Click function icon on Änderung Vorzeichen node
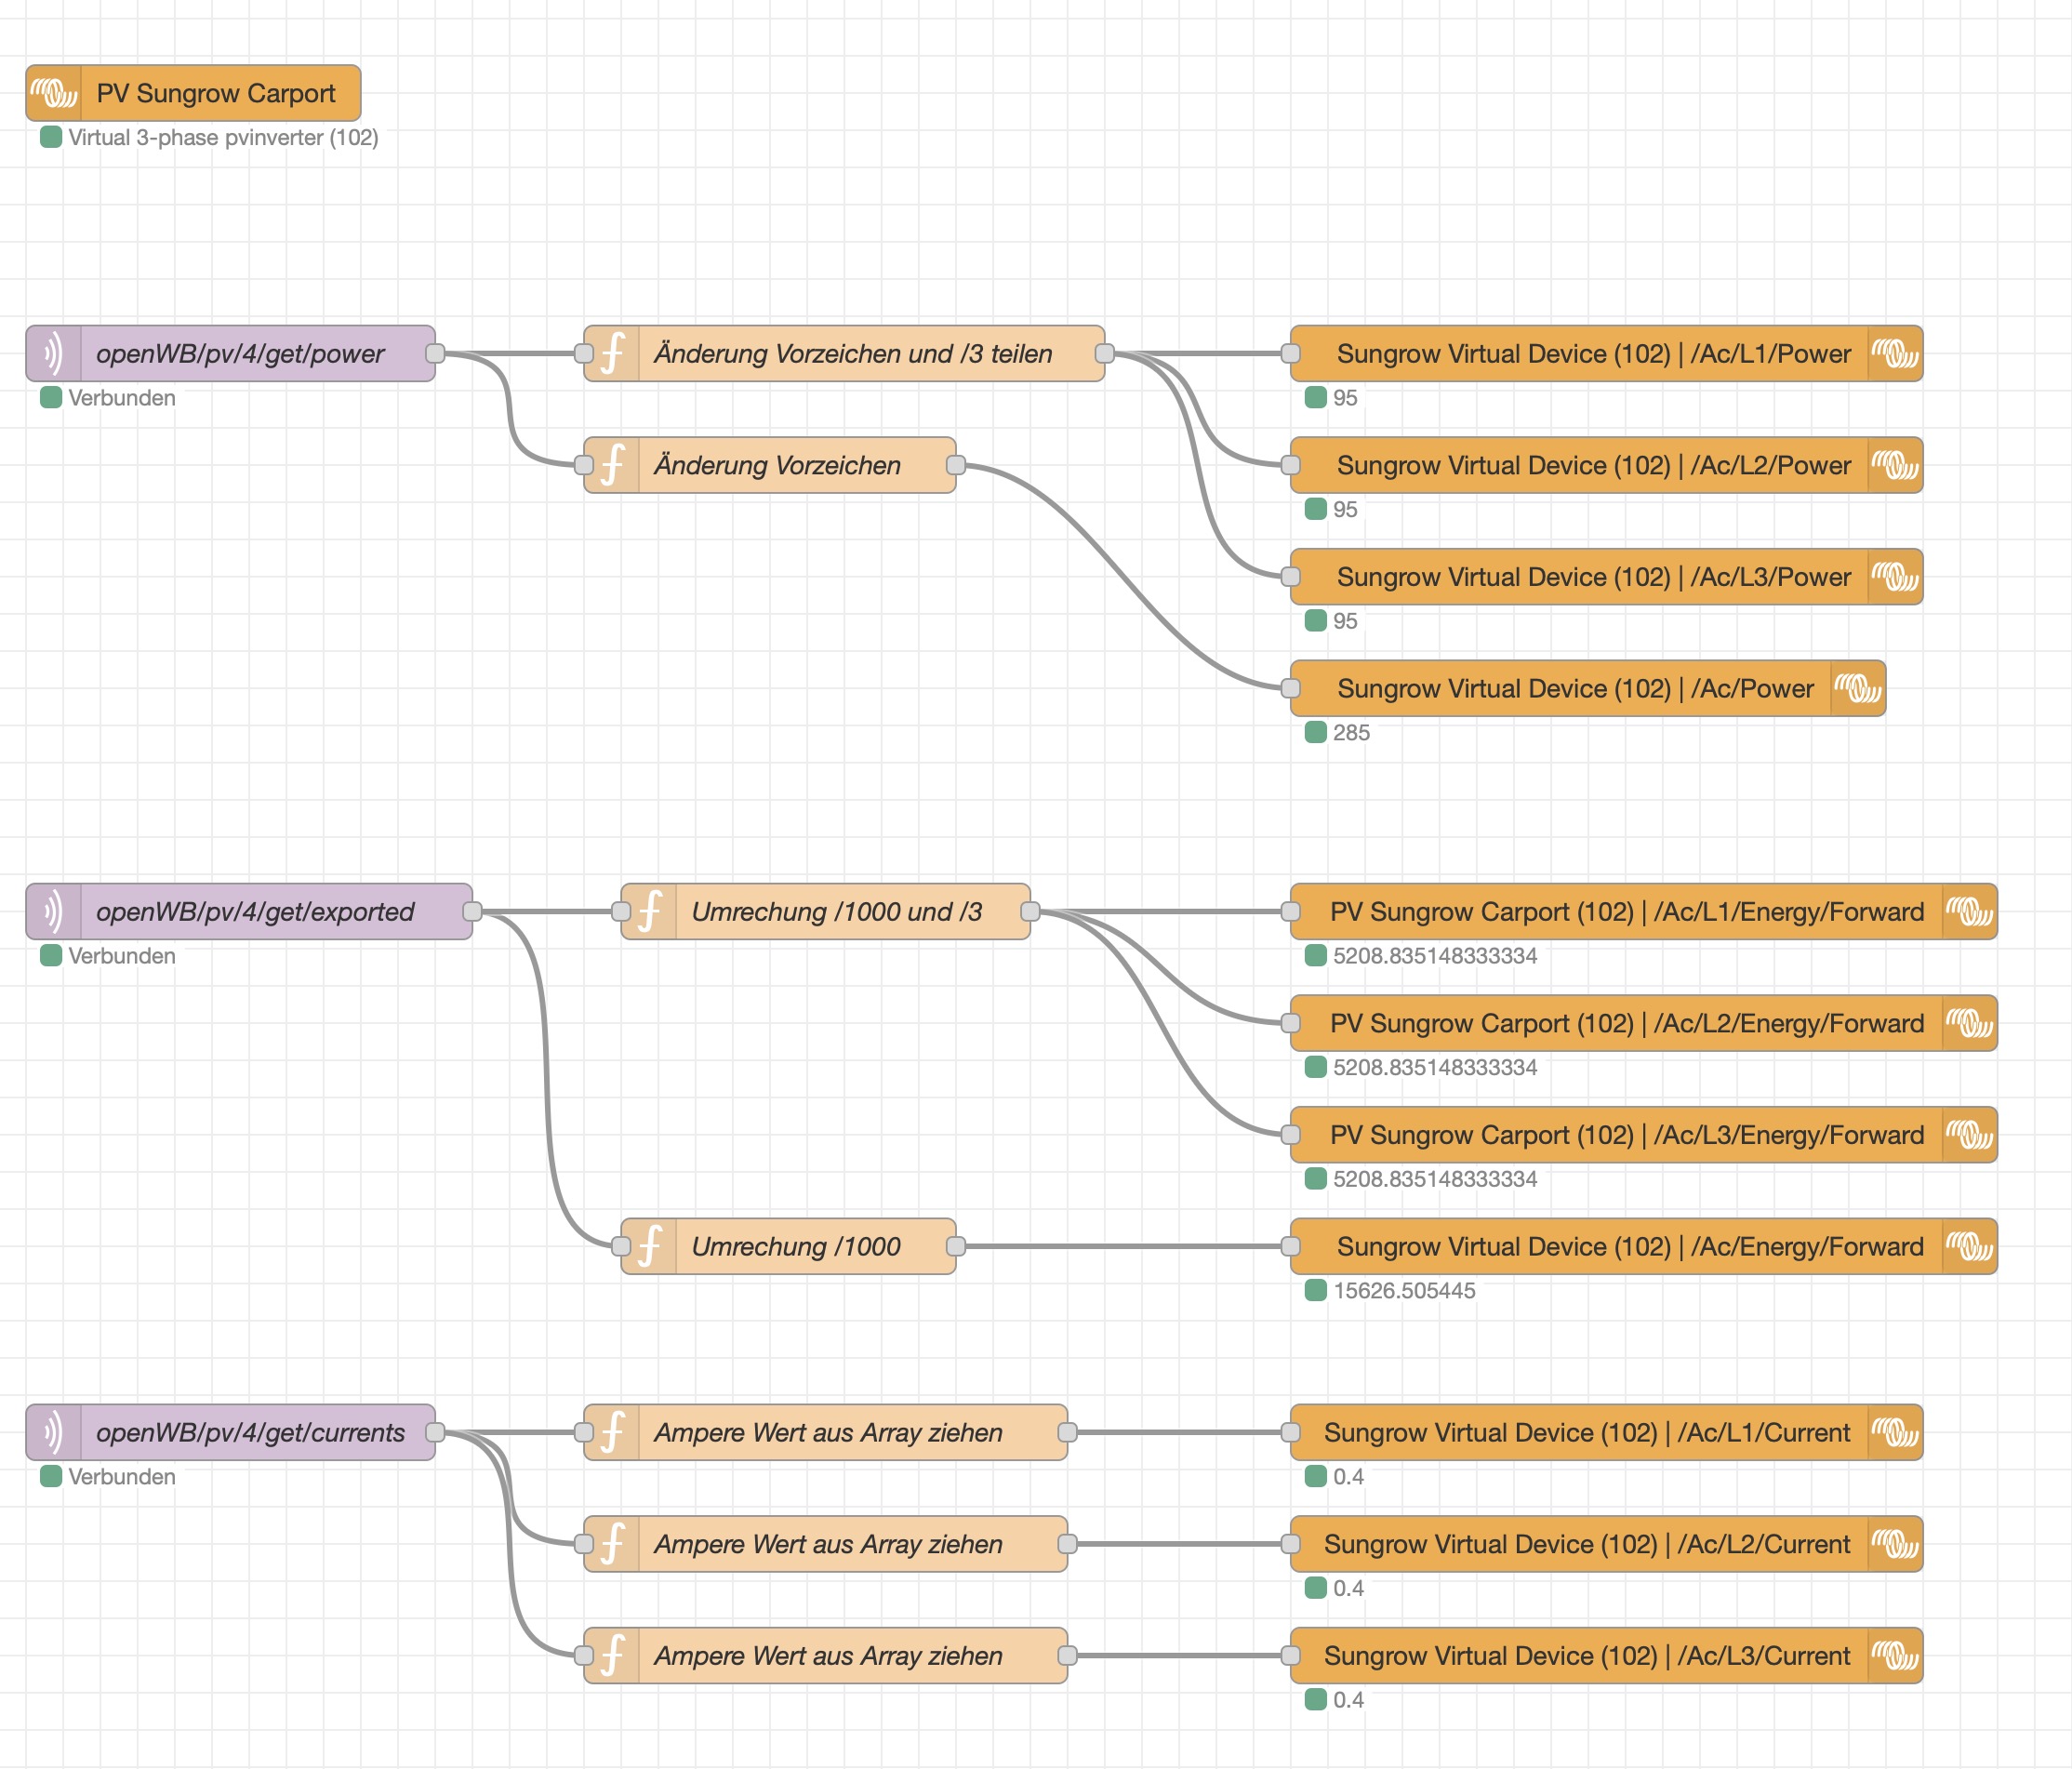The width and height of the screenshot is (2072, 1769). 612,465
